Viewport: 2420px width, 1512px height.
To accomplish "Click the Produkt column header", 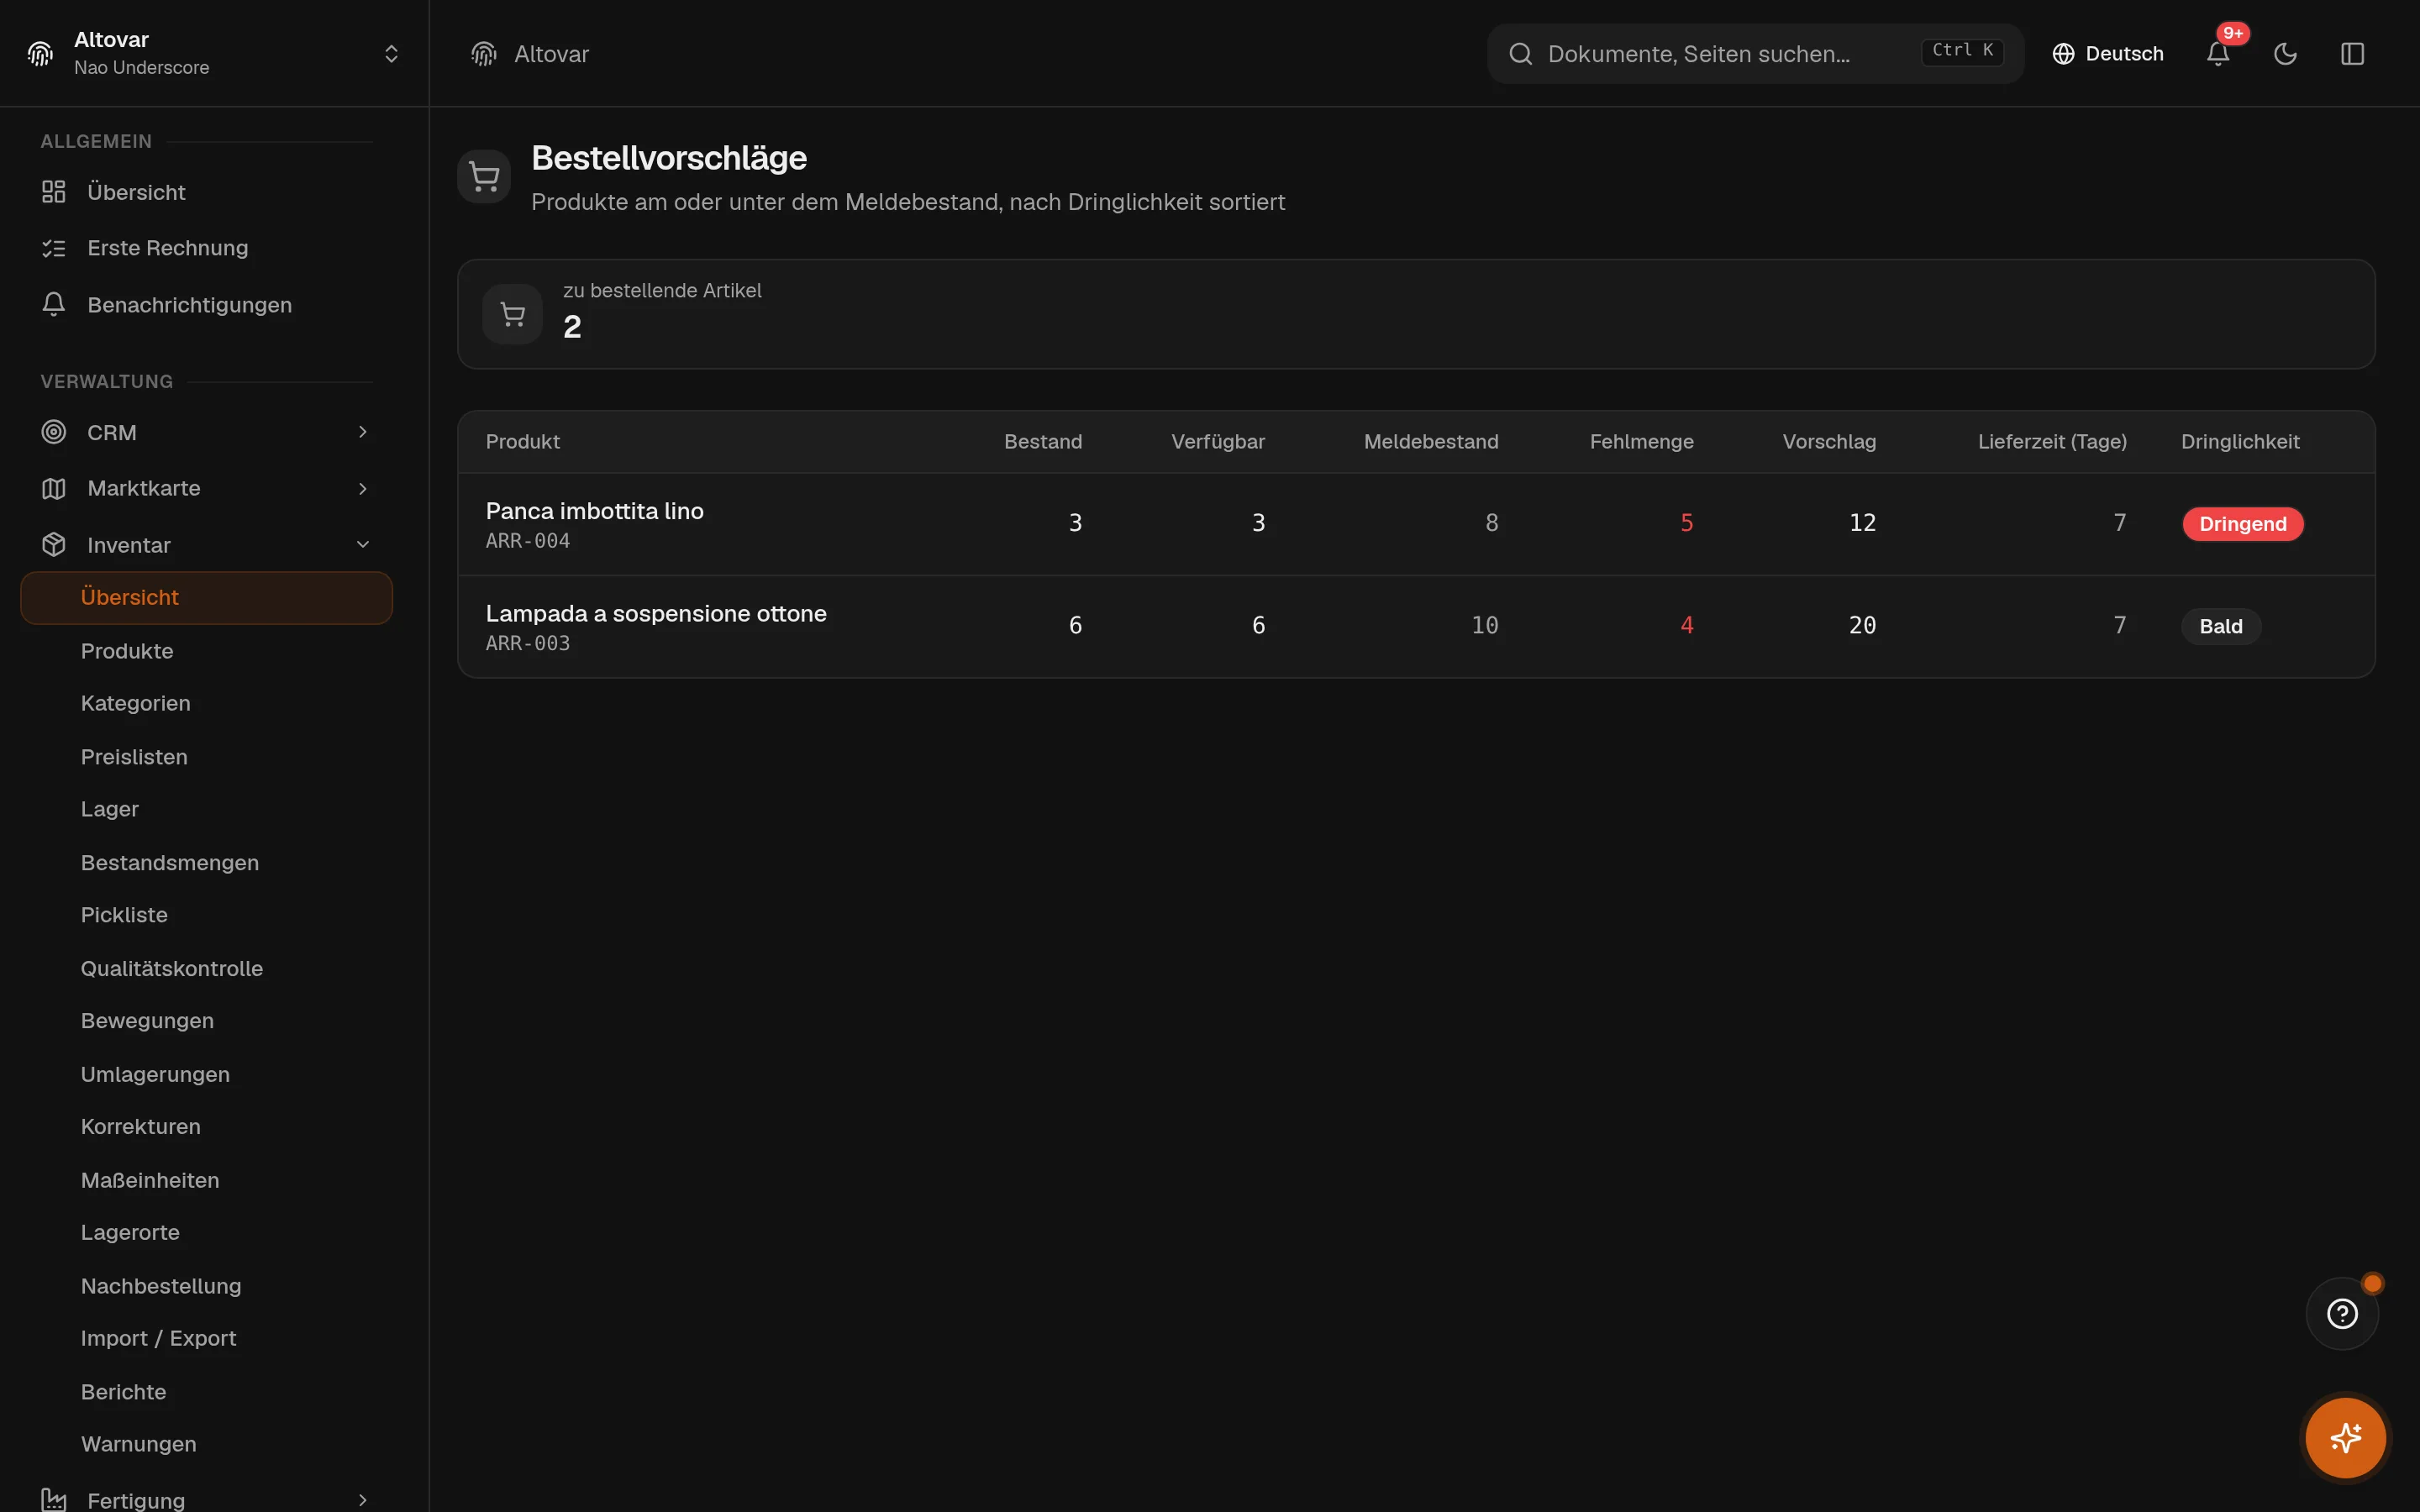I will tap(522, 442).
